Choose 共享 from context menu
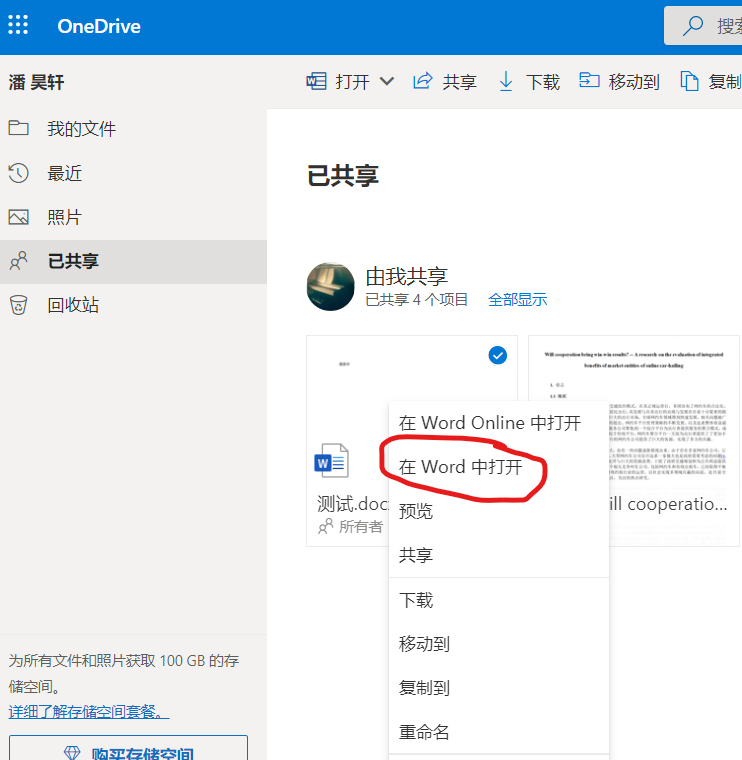The width and height of the screenshot is (742, 760). [x=499, y=555]
